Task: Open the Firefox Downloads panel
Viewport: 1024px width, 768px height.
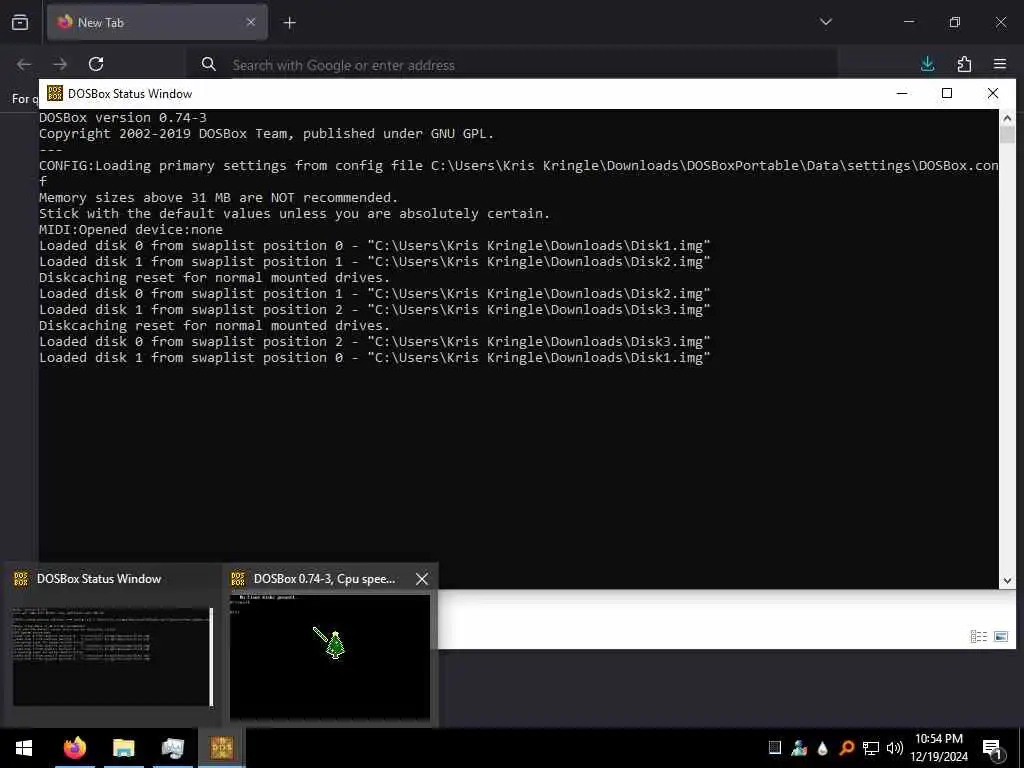Action: 927,64
